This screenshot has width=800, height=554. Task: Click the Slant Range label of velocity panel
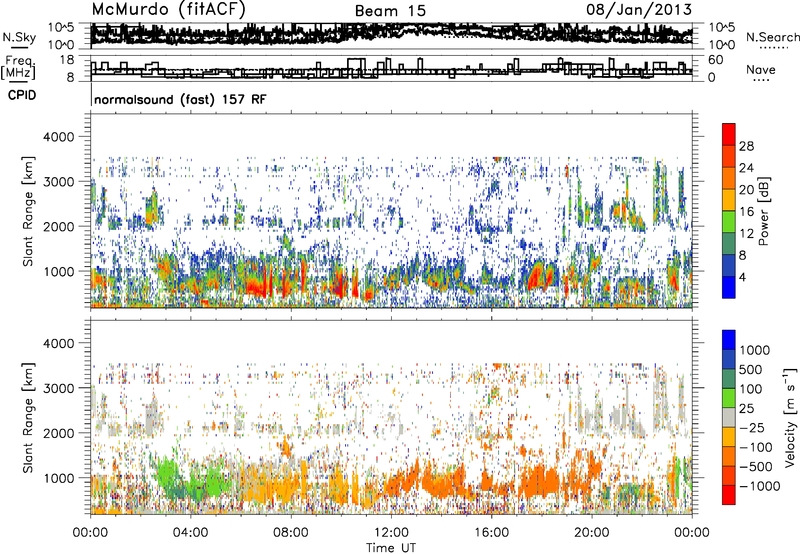point(28,417)
